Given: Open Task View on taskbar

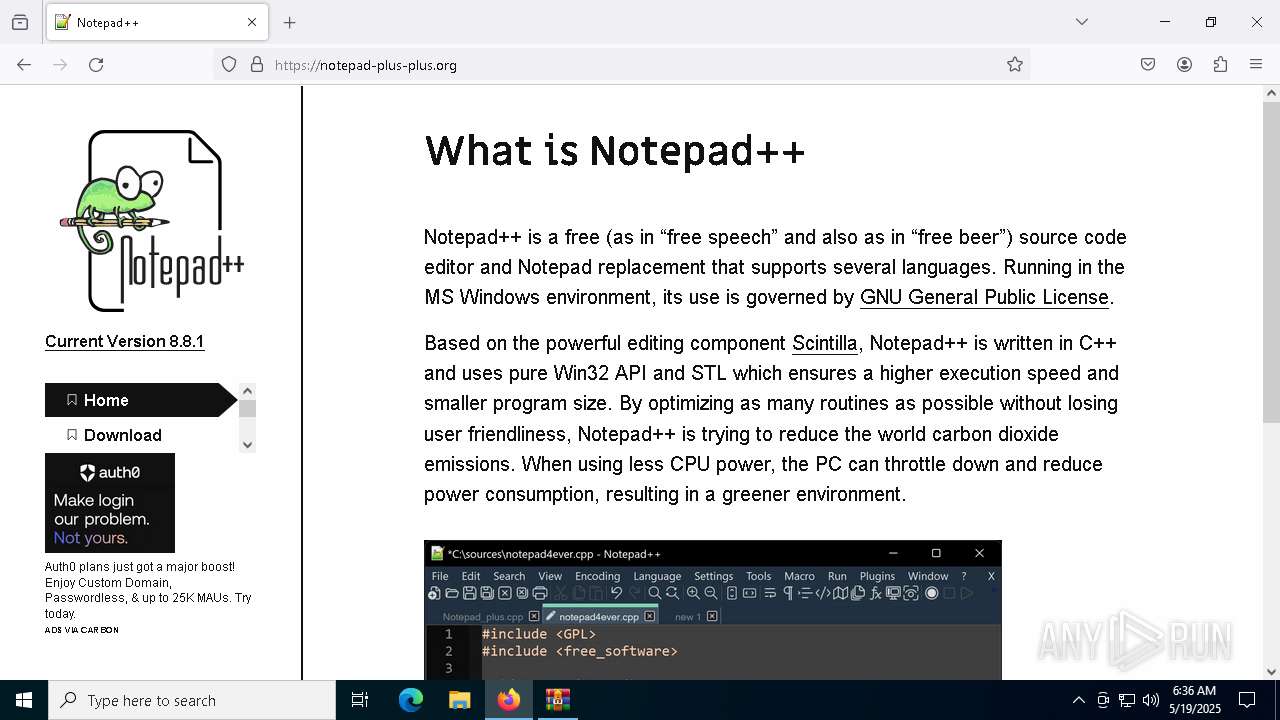Looking at the screenshot, I should [x=360, y=700].
